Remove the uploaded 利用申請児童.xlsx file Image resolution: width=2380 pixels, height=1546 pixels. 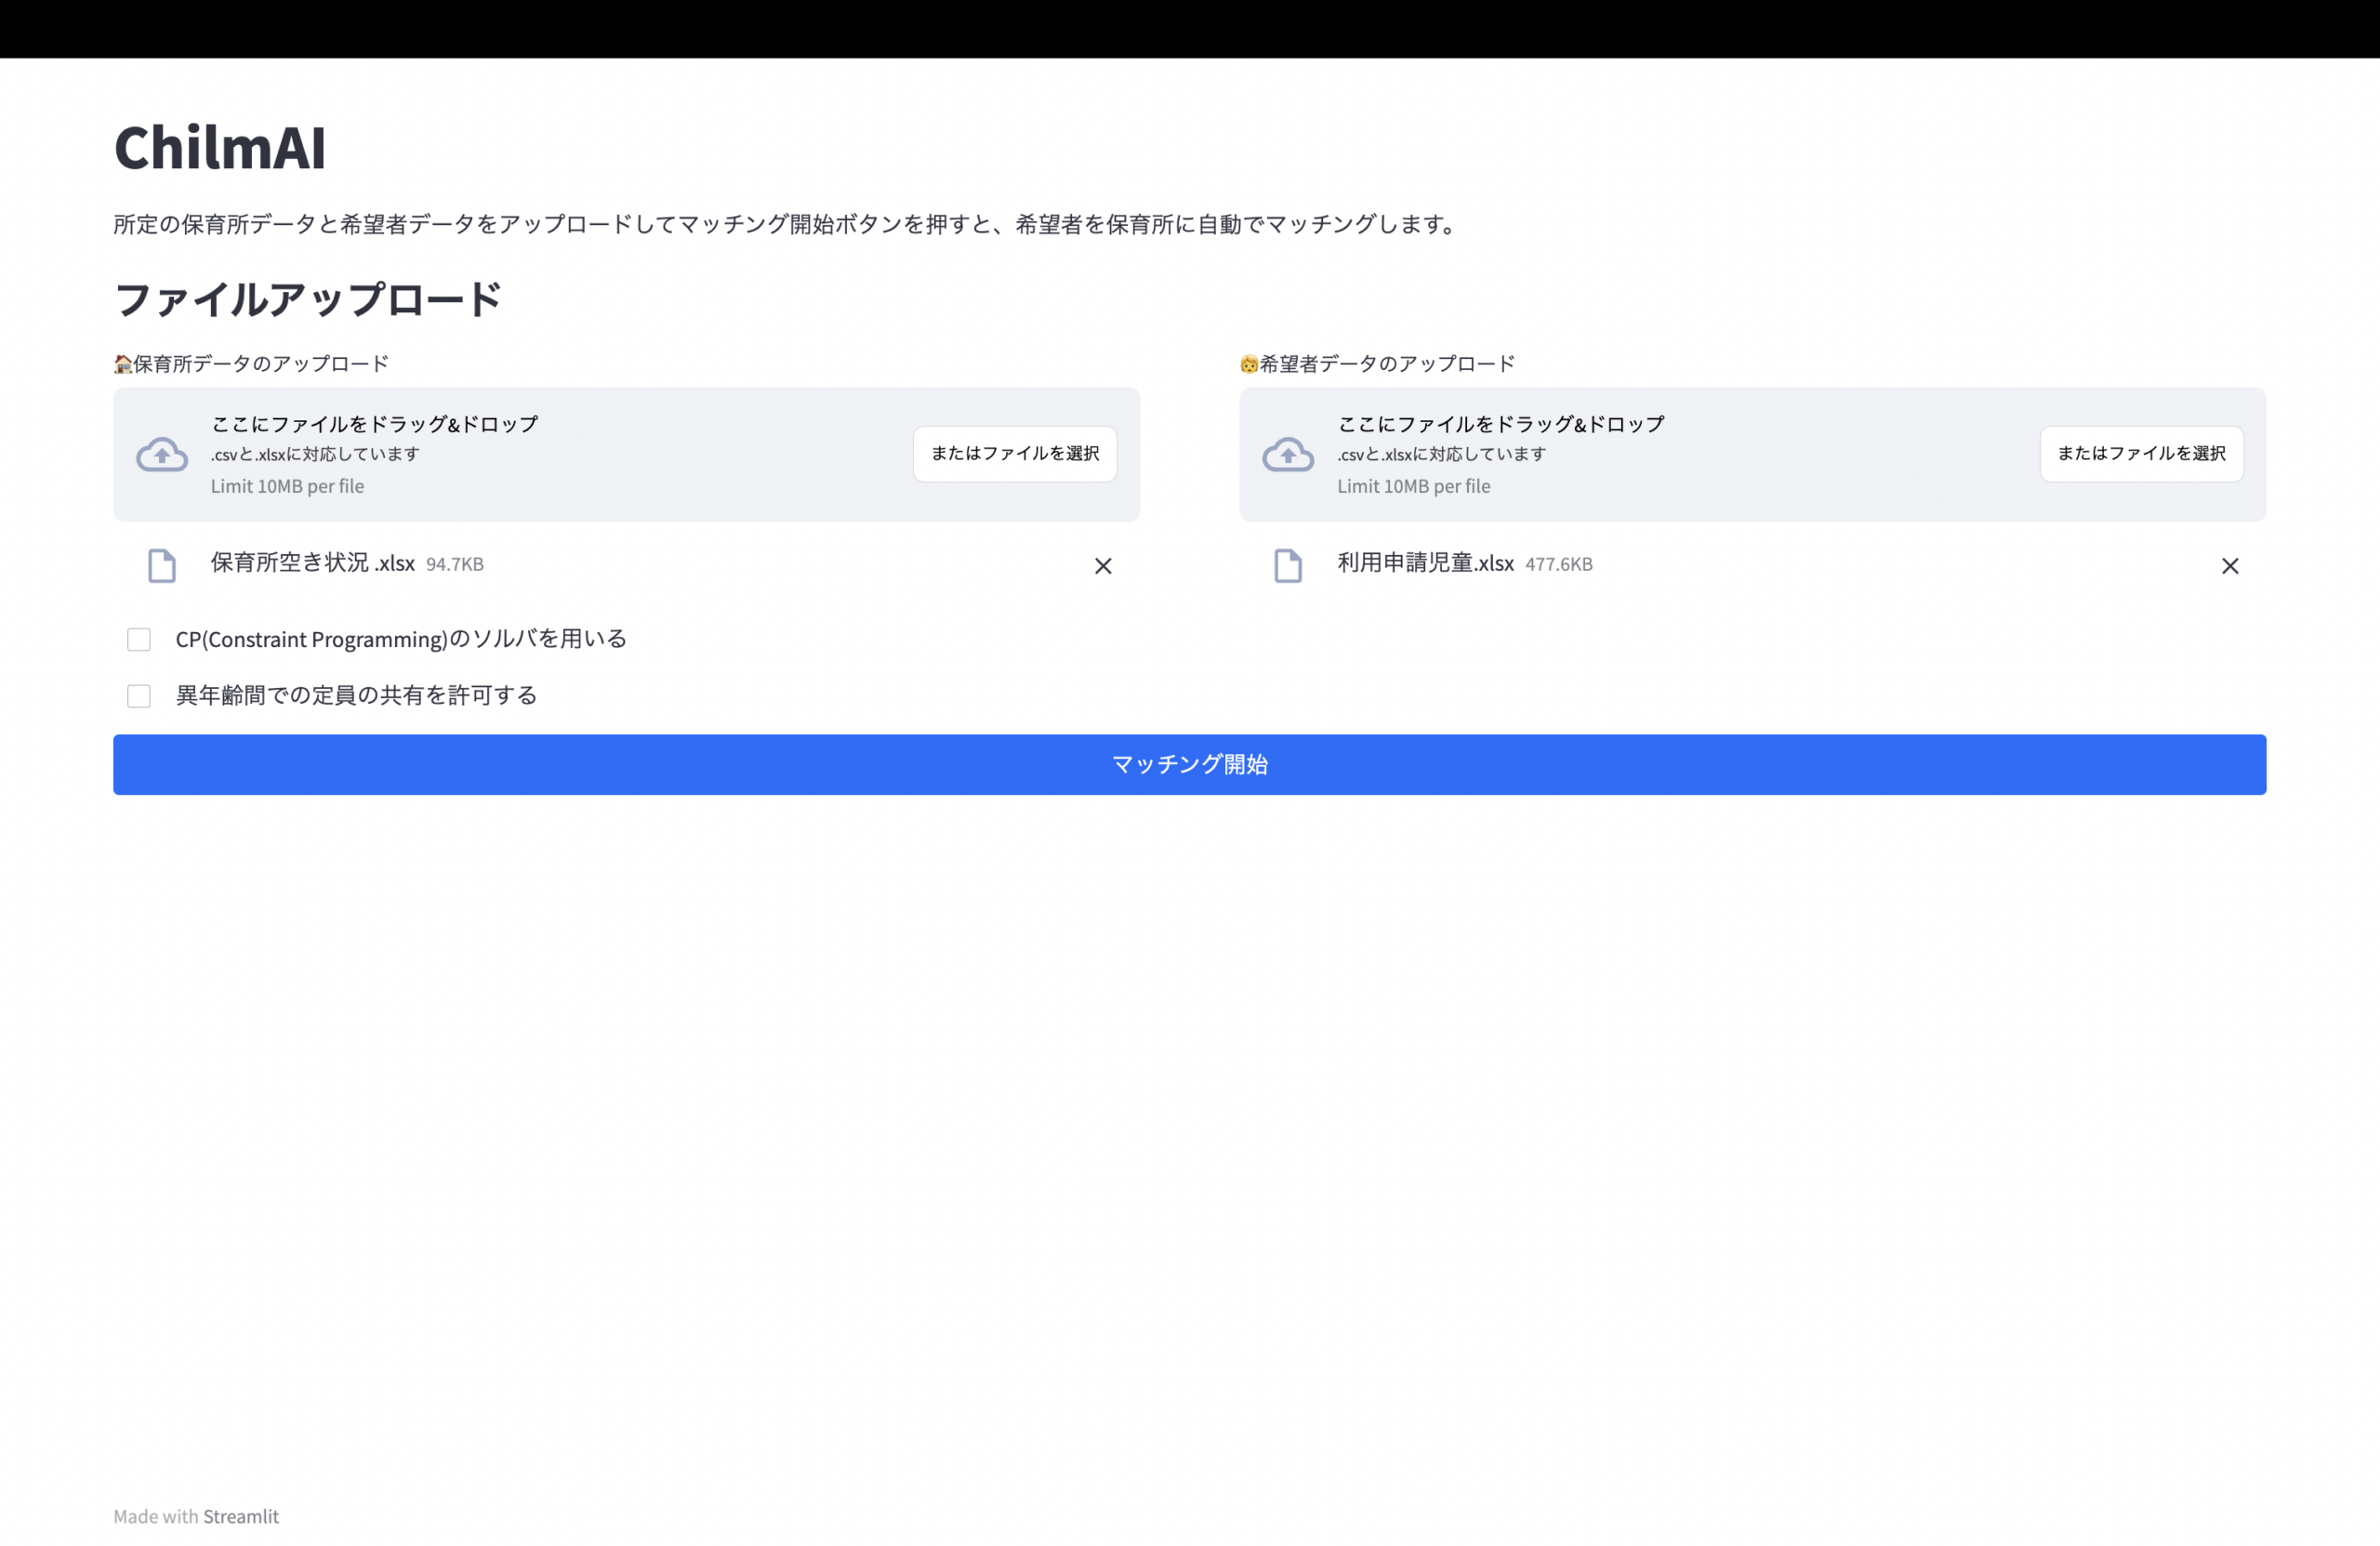click(2230, 566)
